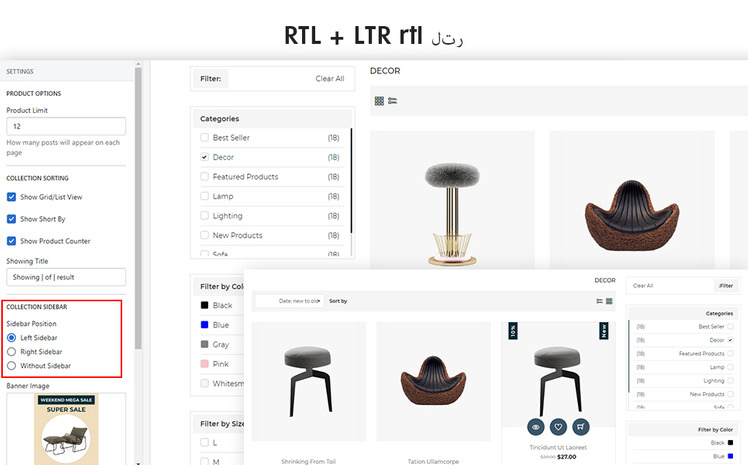Image resolution: width=748 pixels, height=465 pixels.
Task: Click the PRODUCT OPTIONS heading
Action: (x=33, y=93)
